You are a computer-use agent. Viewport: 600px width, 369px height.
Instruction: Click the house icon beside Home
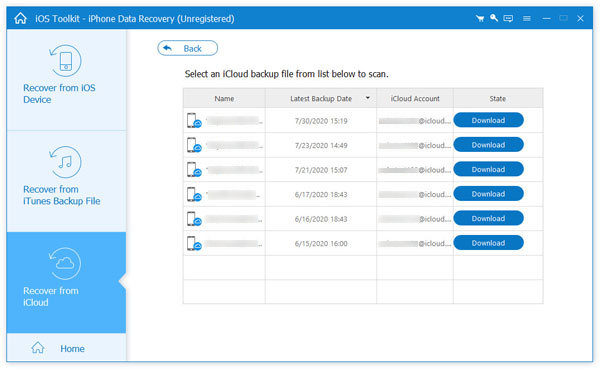click(x=38, y=348)
